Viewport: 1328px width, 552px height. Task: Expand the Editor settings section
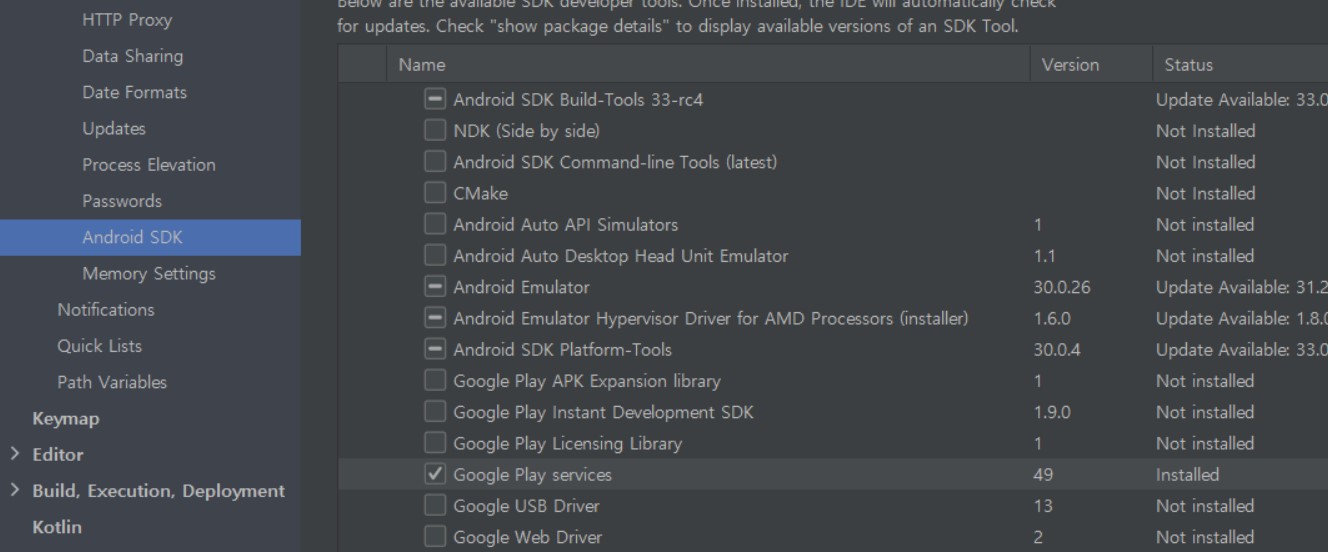[x=14, y=454]
